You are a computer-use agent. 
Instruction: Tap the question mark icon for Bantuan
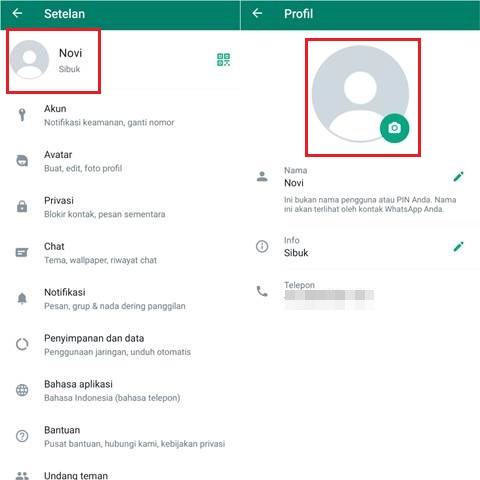(x=22, y=436)
